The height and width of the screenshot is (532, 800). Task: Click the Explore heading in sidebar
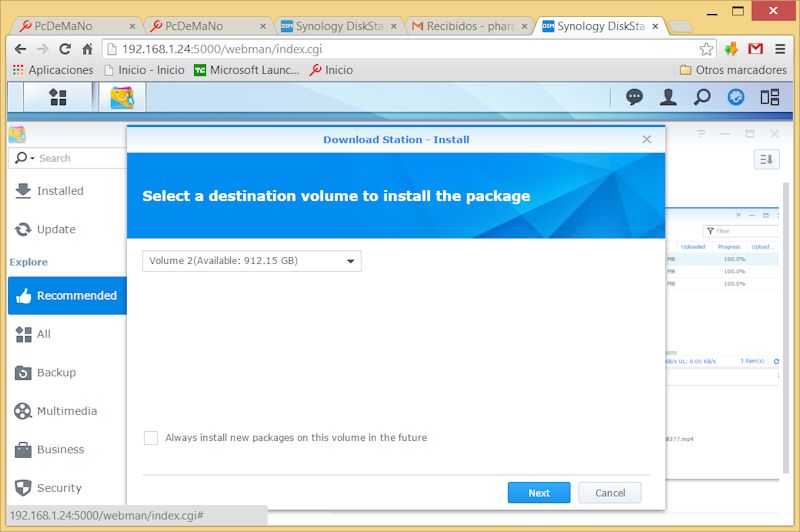[x=29, y=262]
